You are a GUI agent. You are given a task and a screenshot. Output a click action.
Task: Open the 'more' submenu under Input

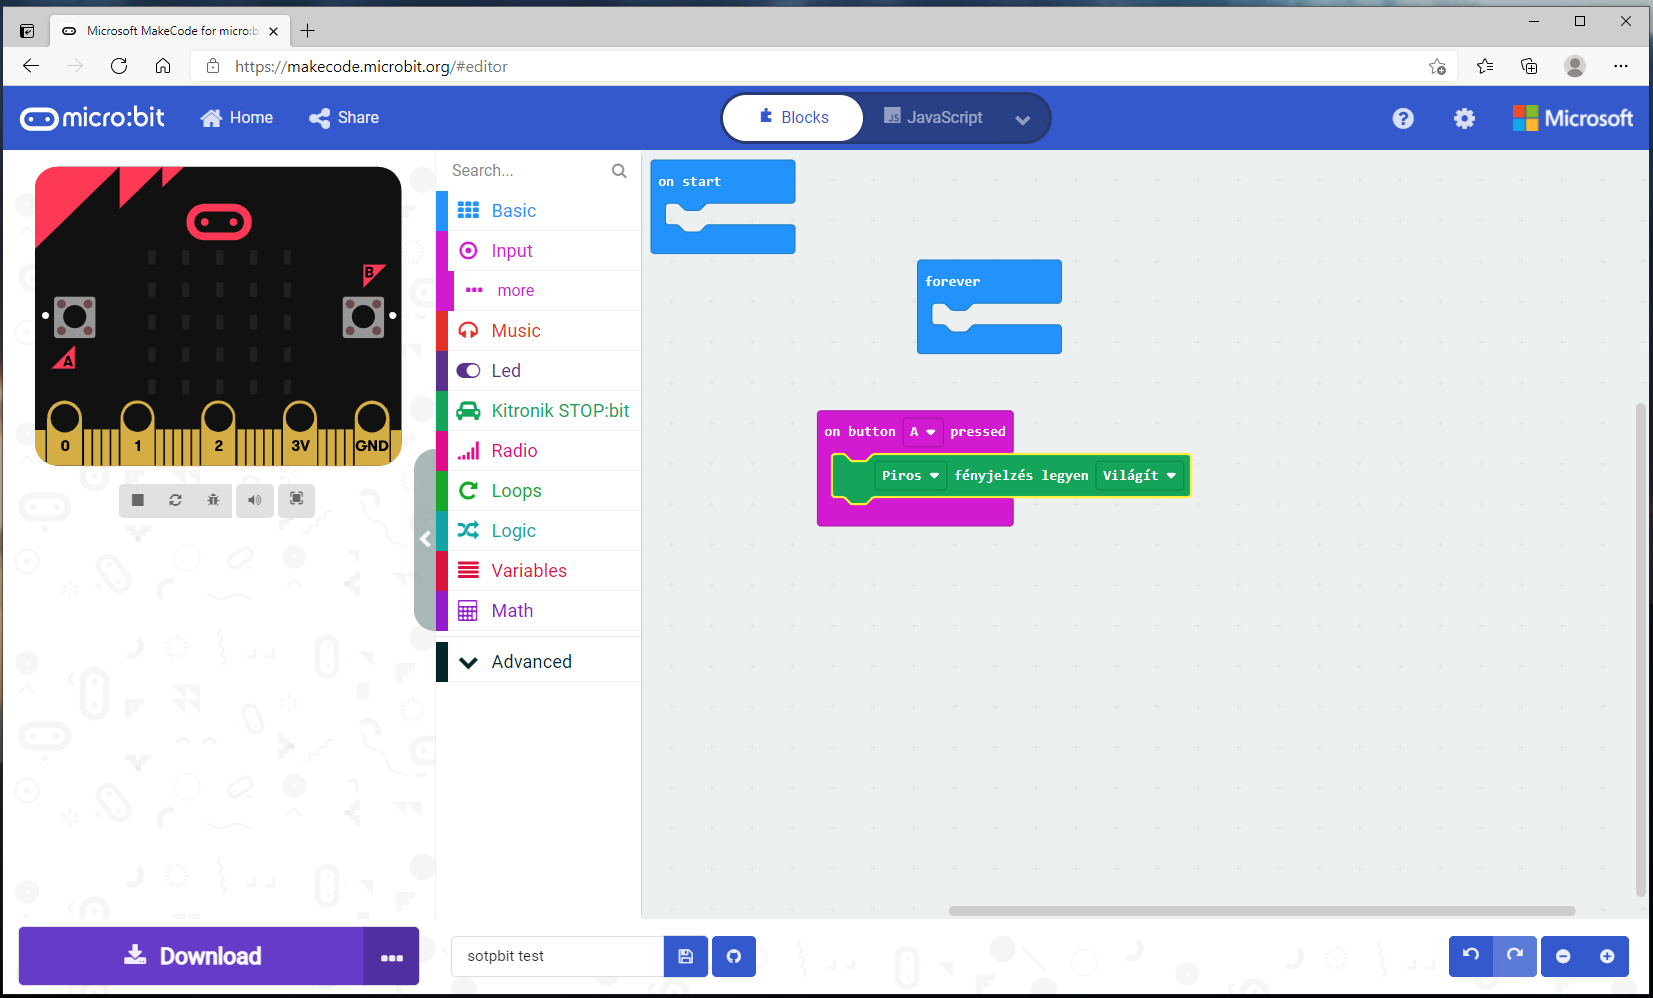[514, 290]
